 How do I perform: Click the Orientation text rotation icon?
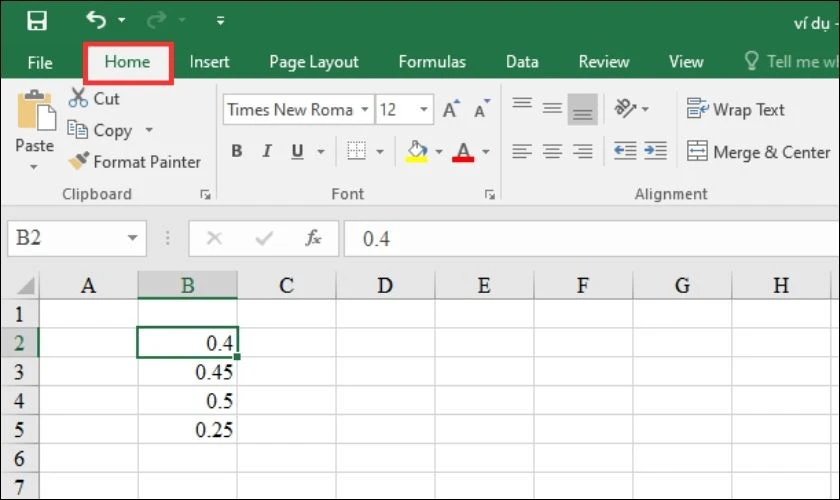(x=625, y=108)
